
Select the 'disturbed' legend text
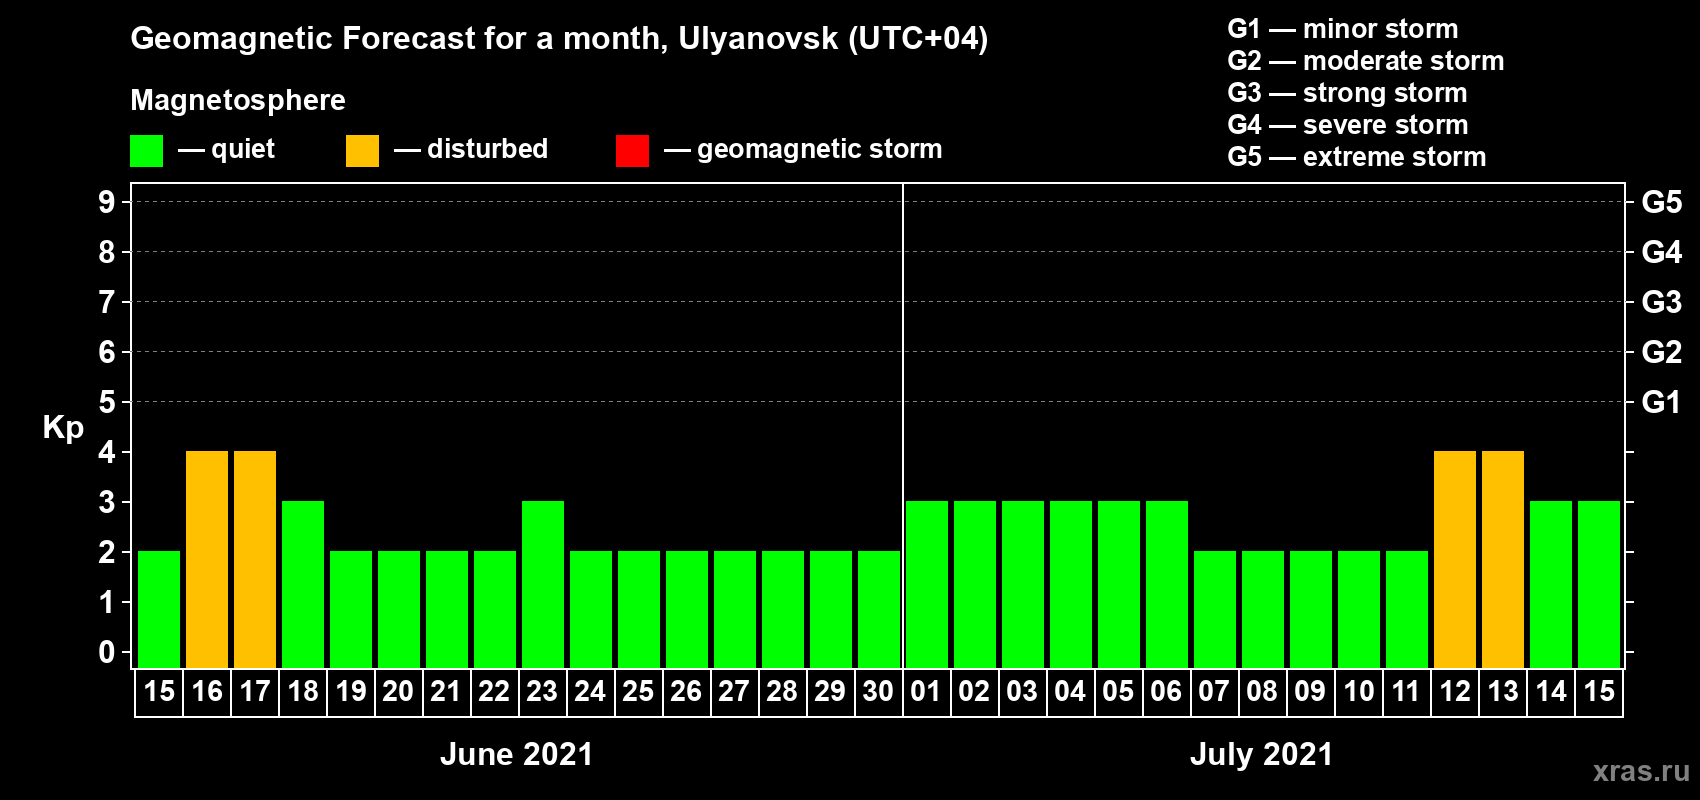coord(488,149)
